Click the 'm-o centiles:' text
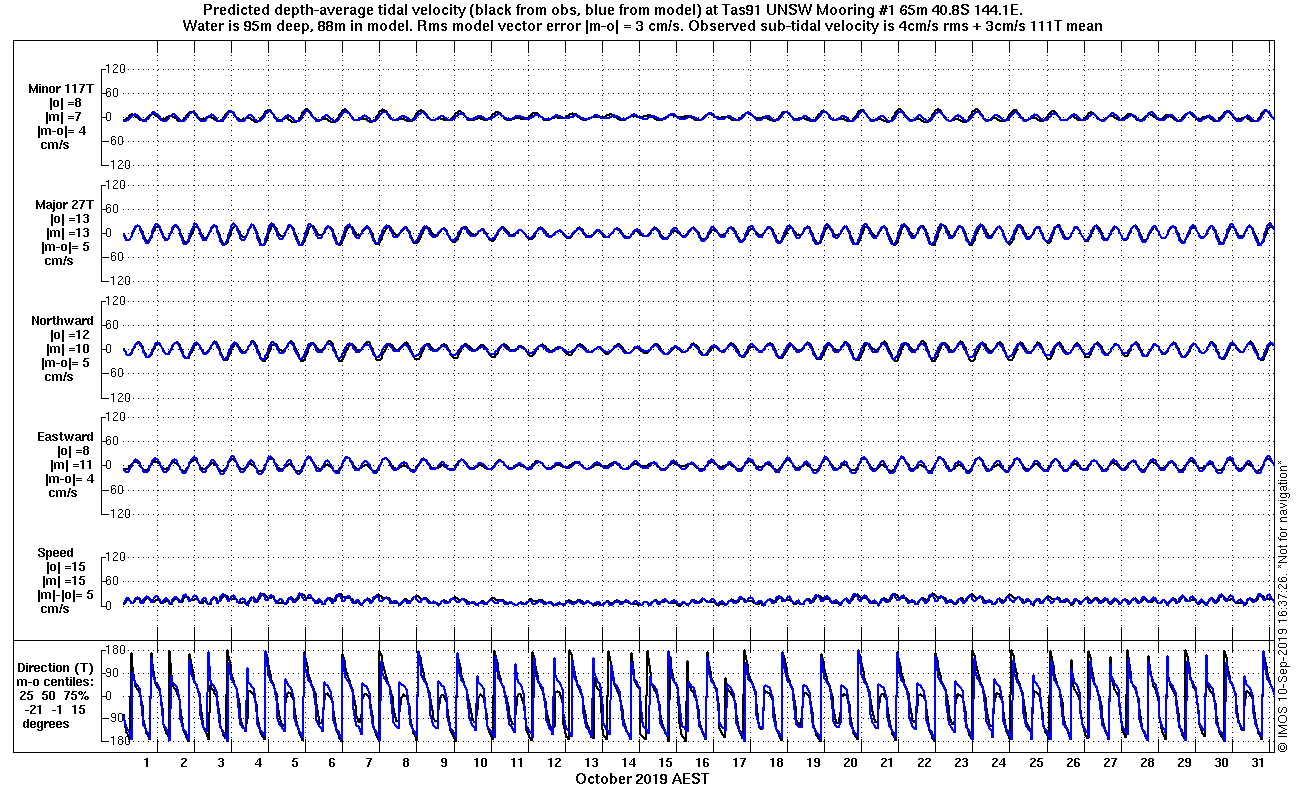1300x800 pixels. (x=56, y=681)
